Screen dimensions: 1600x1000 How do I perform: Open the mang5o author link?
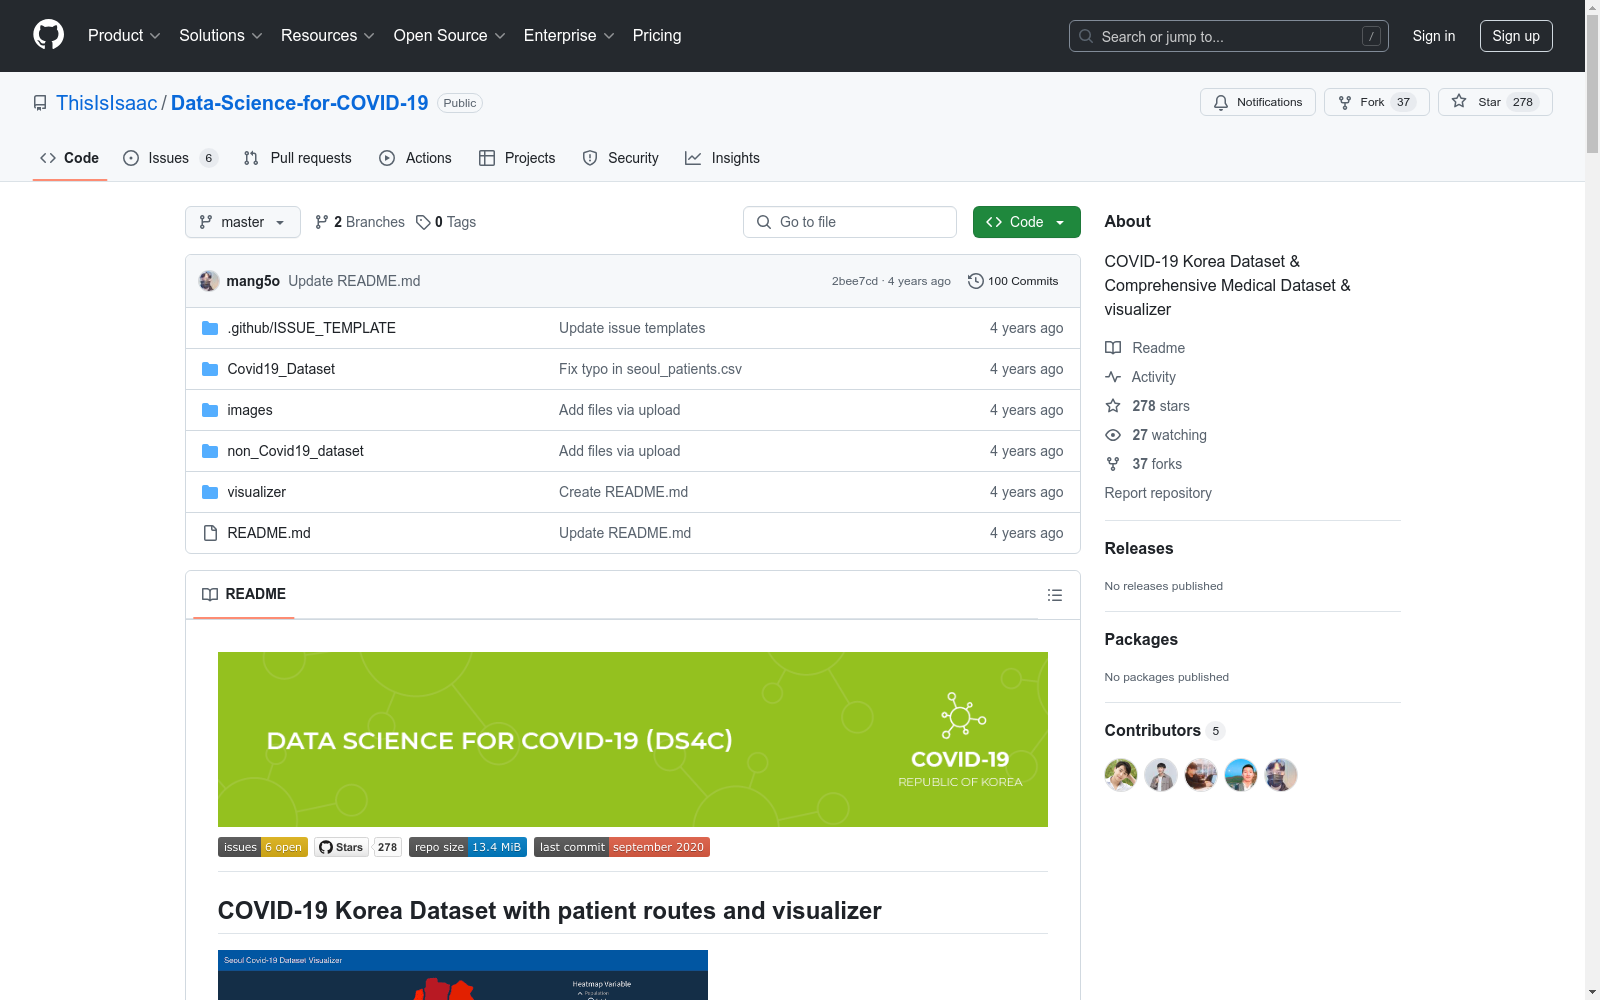pos(253,281)
